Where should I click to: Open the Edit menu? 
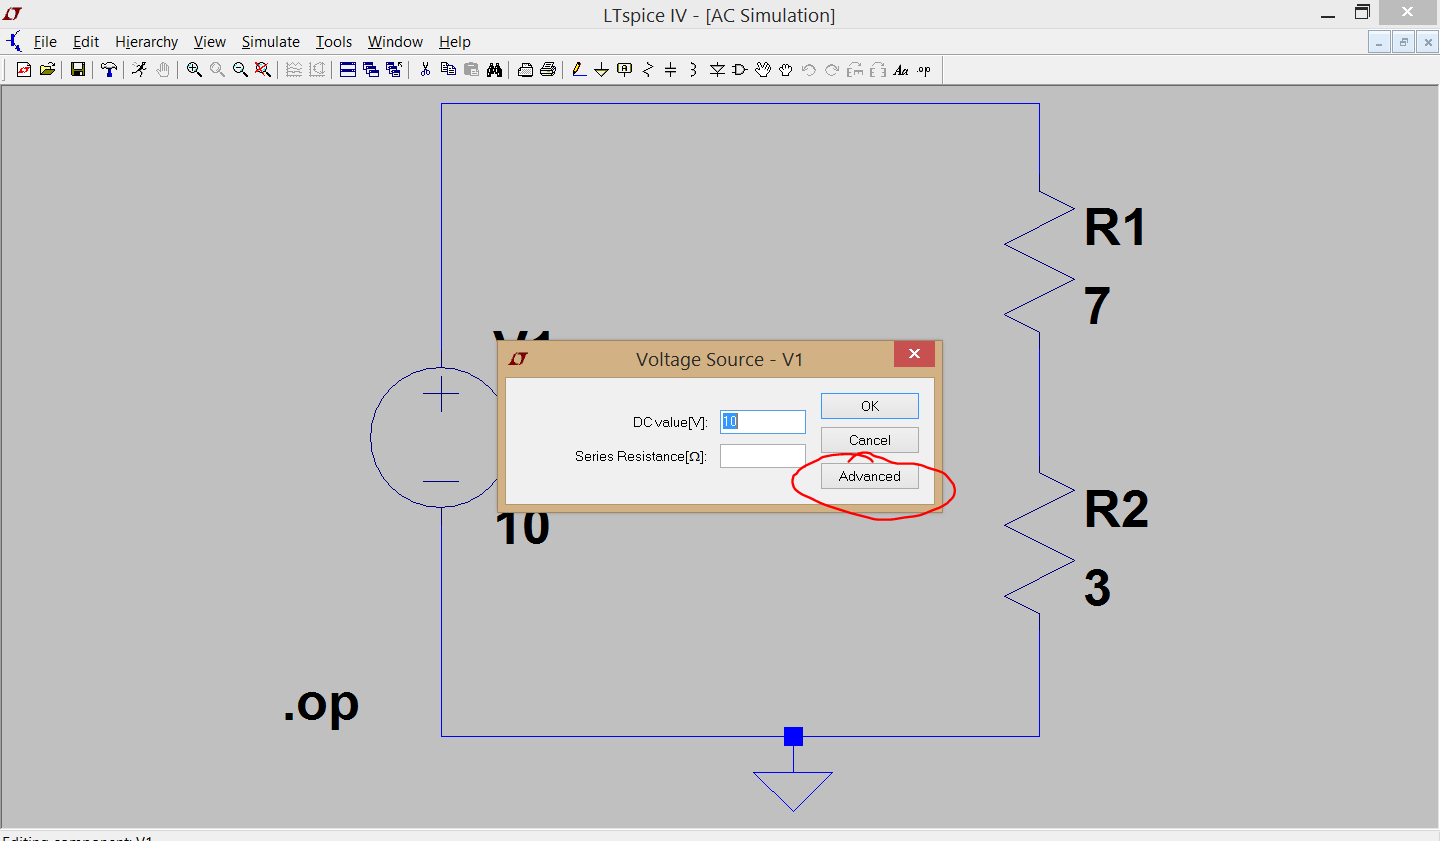point(86,42)
